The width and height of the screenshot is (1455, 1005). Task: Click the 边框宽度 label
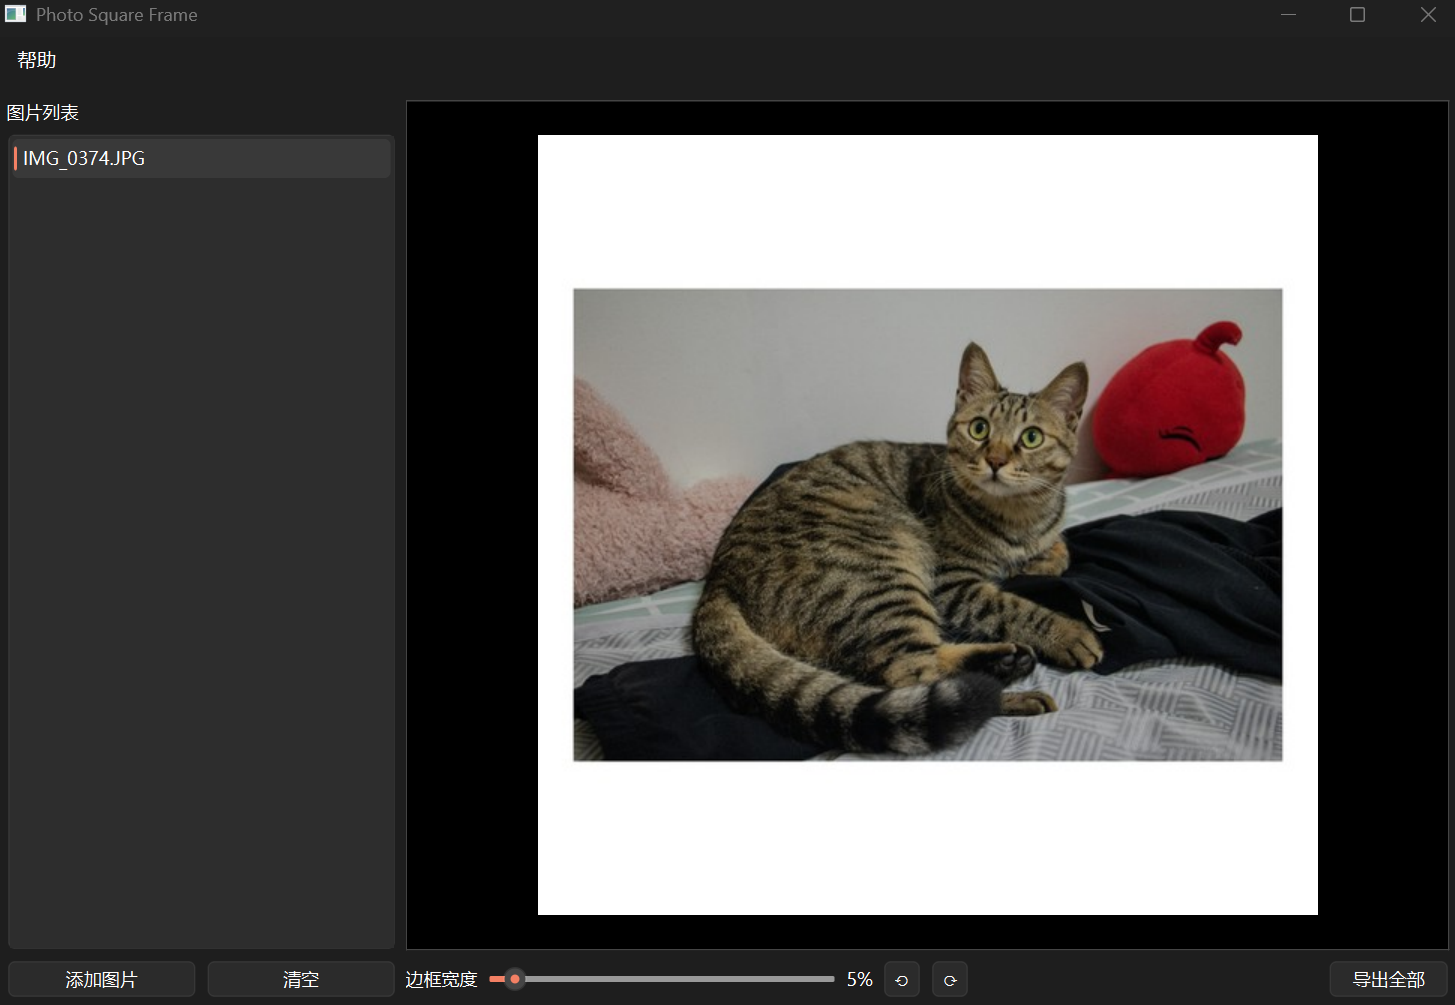[x=441, y=980]
